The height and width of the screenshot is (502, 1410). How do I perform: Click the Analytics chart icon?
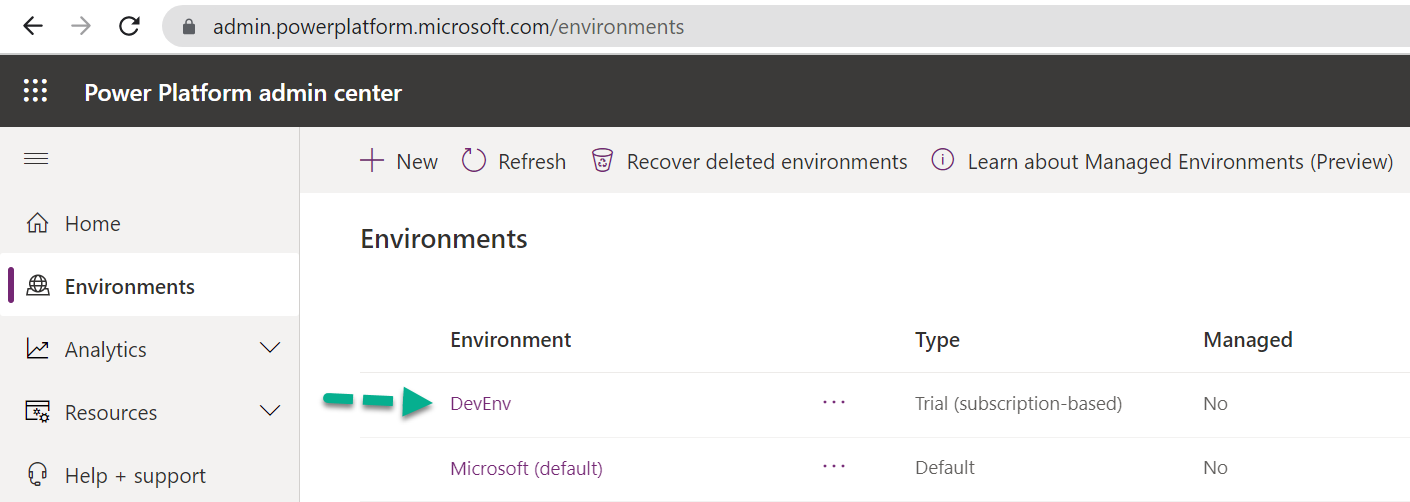38,350
